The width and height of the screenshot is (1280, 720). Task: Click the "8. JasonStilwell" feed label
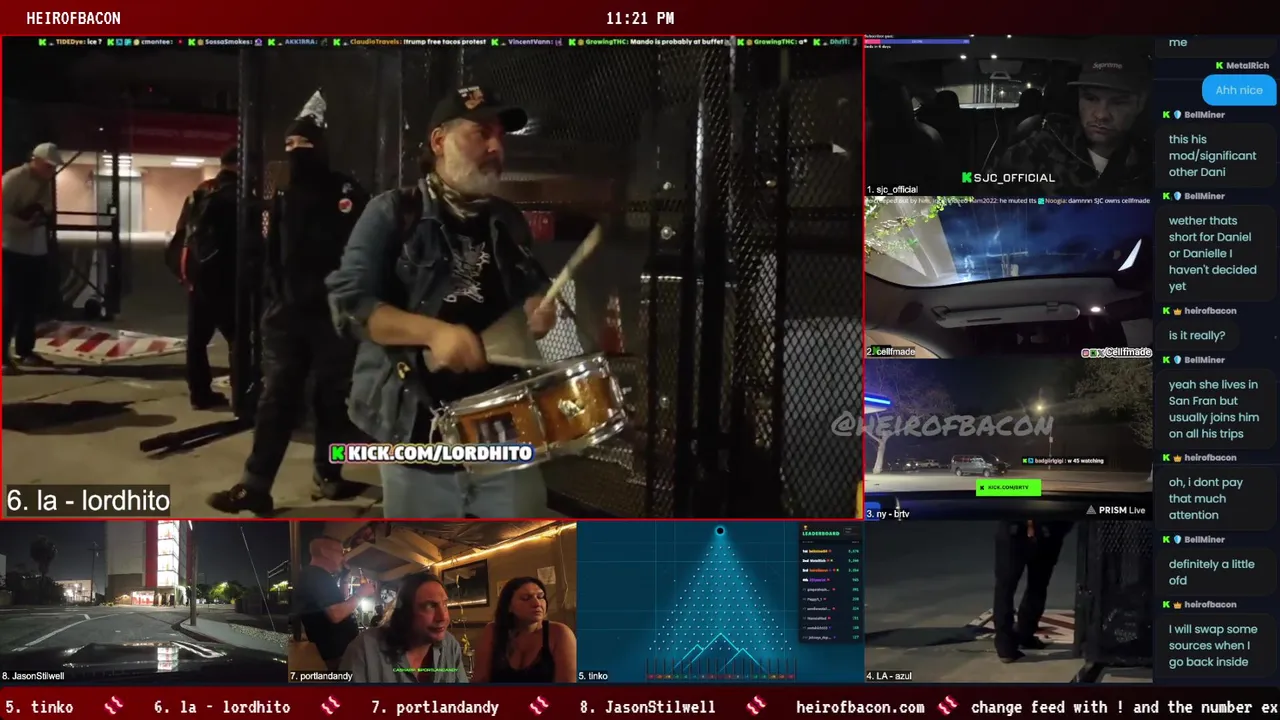tap(33, 676)
